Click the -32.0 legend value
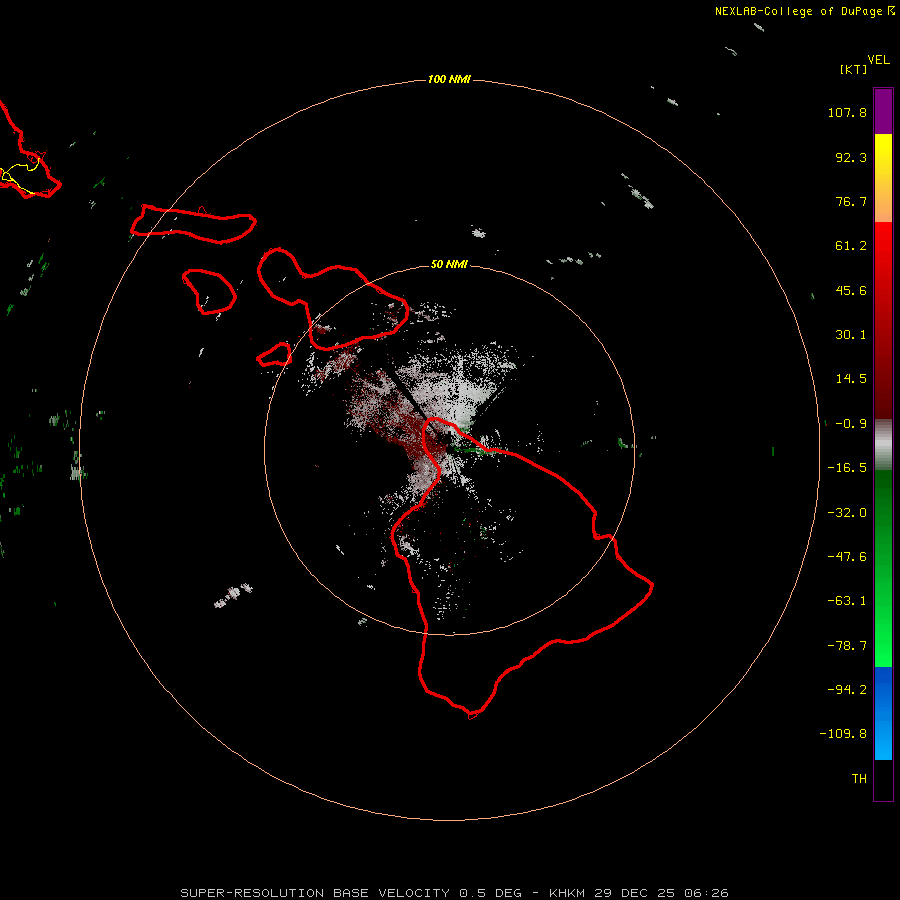 pyautogui.click(x=847, y=513)
